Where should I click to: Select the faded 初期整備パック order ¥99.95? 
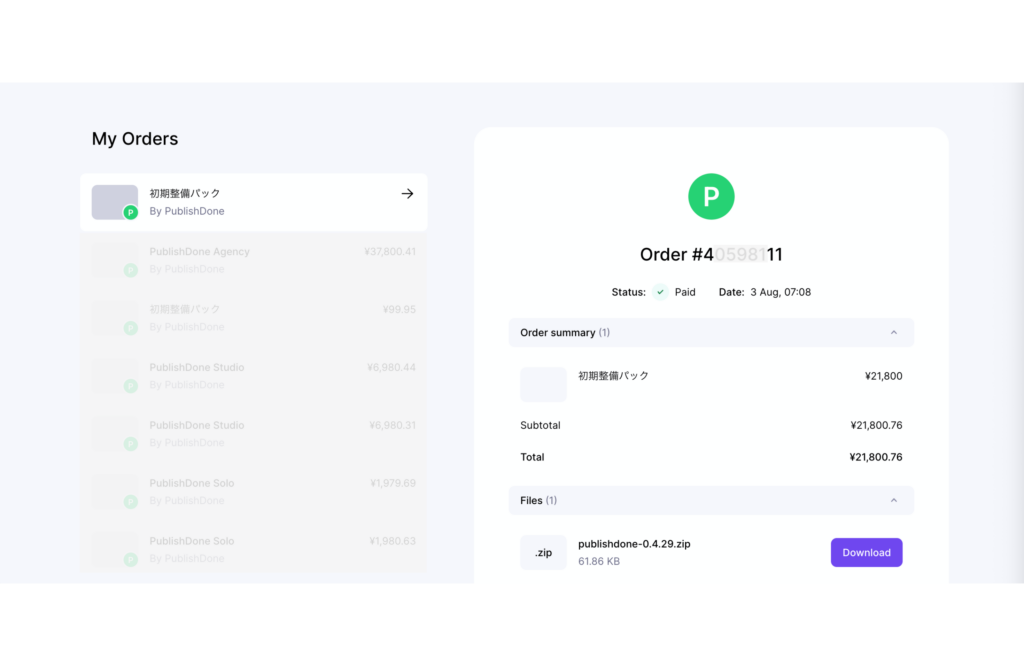pos(253,318)
